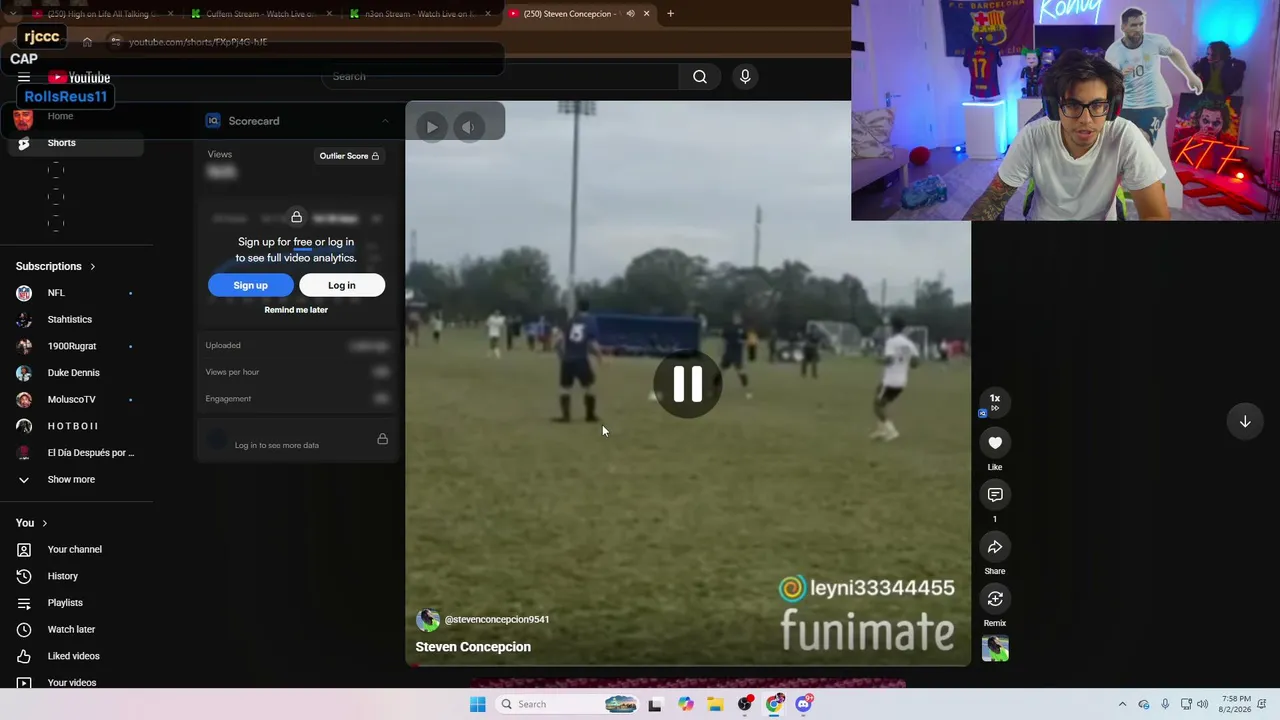Viewport: 1280px width, 720px height.
Task: Open Copilot from the taskbar
Action: pyautogui.click(x=685, y=704)
